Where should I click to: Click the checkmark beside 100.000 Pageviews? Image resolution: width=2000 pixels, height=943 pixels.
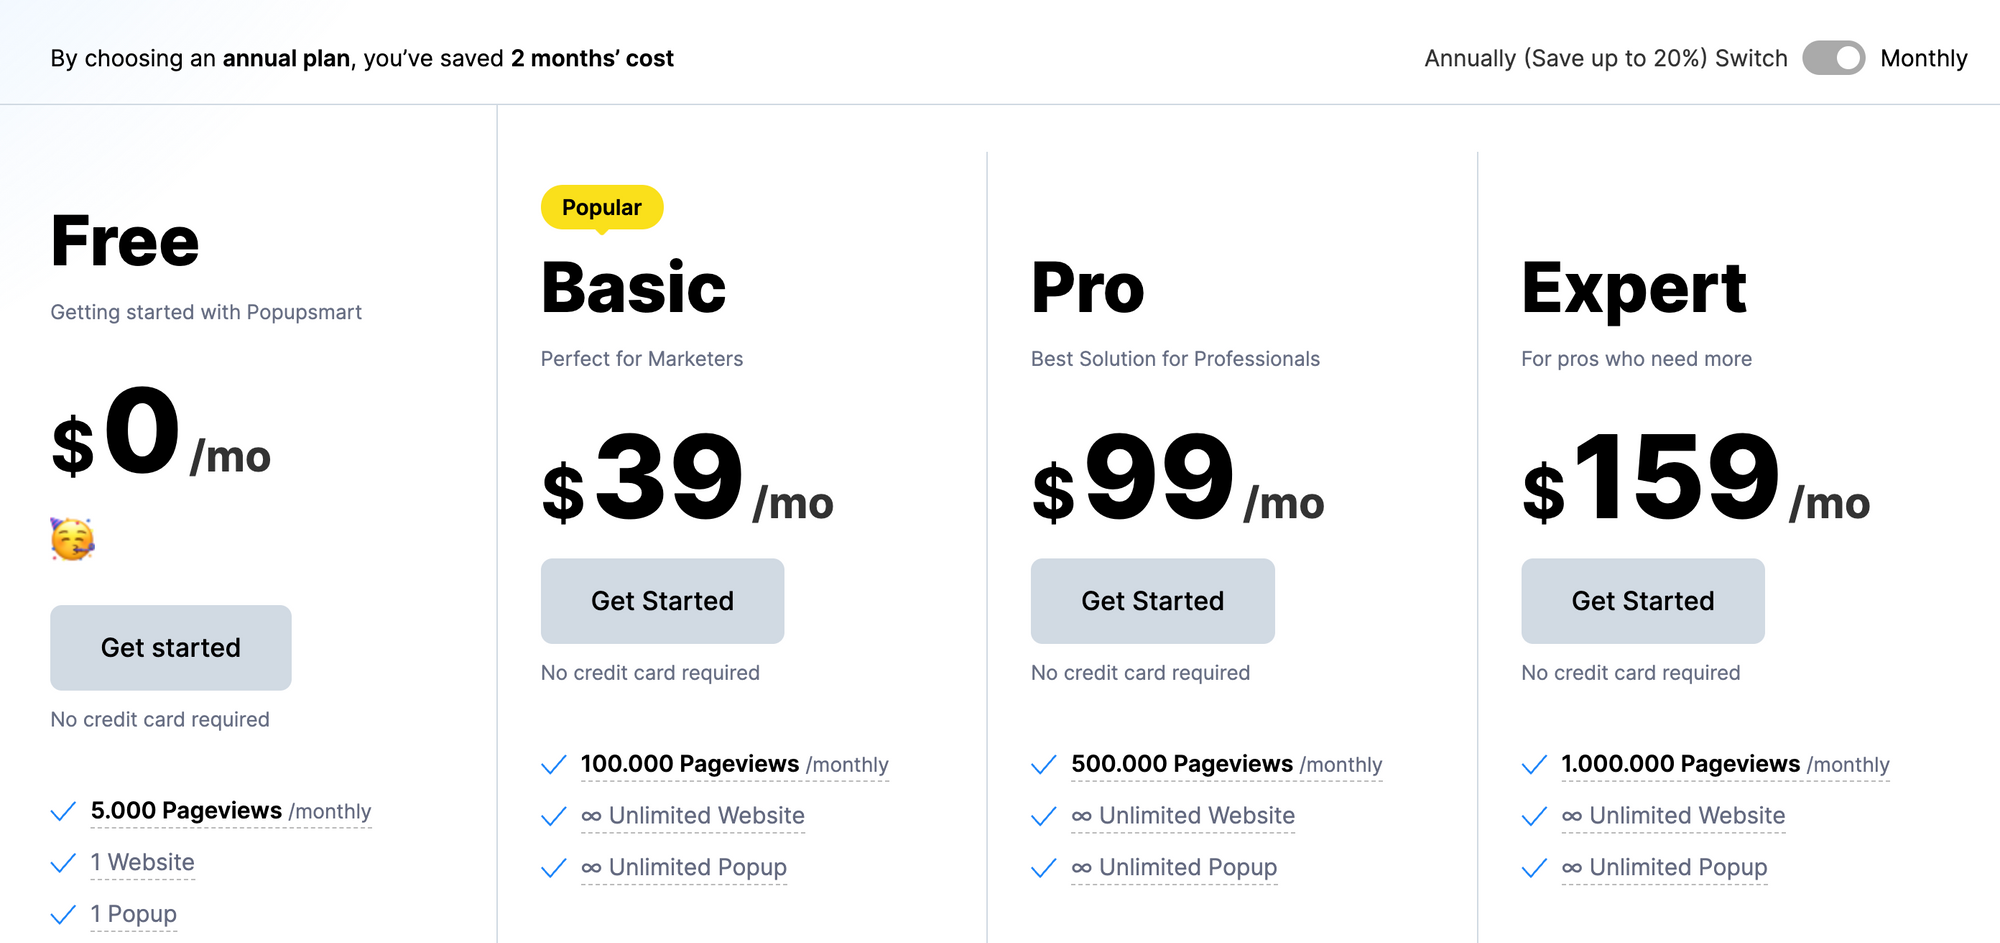coord(552,764)
